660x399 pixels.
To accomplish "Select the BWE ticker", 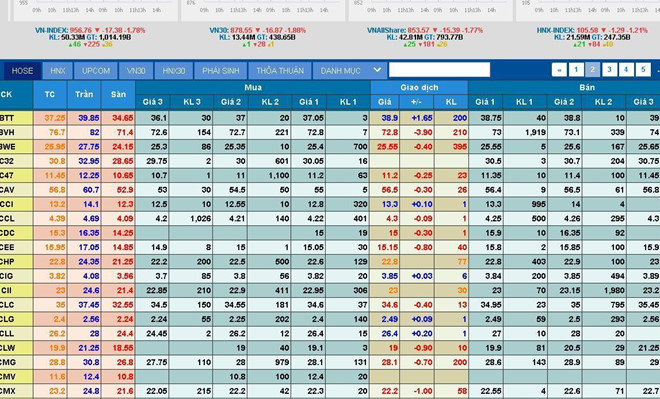I will (8, 146).
